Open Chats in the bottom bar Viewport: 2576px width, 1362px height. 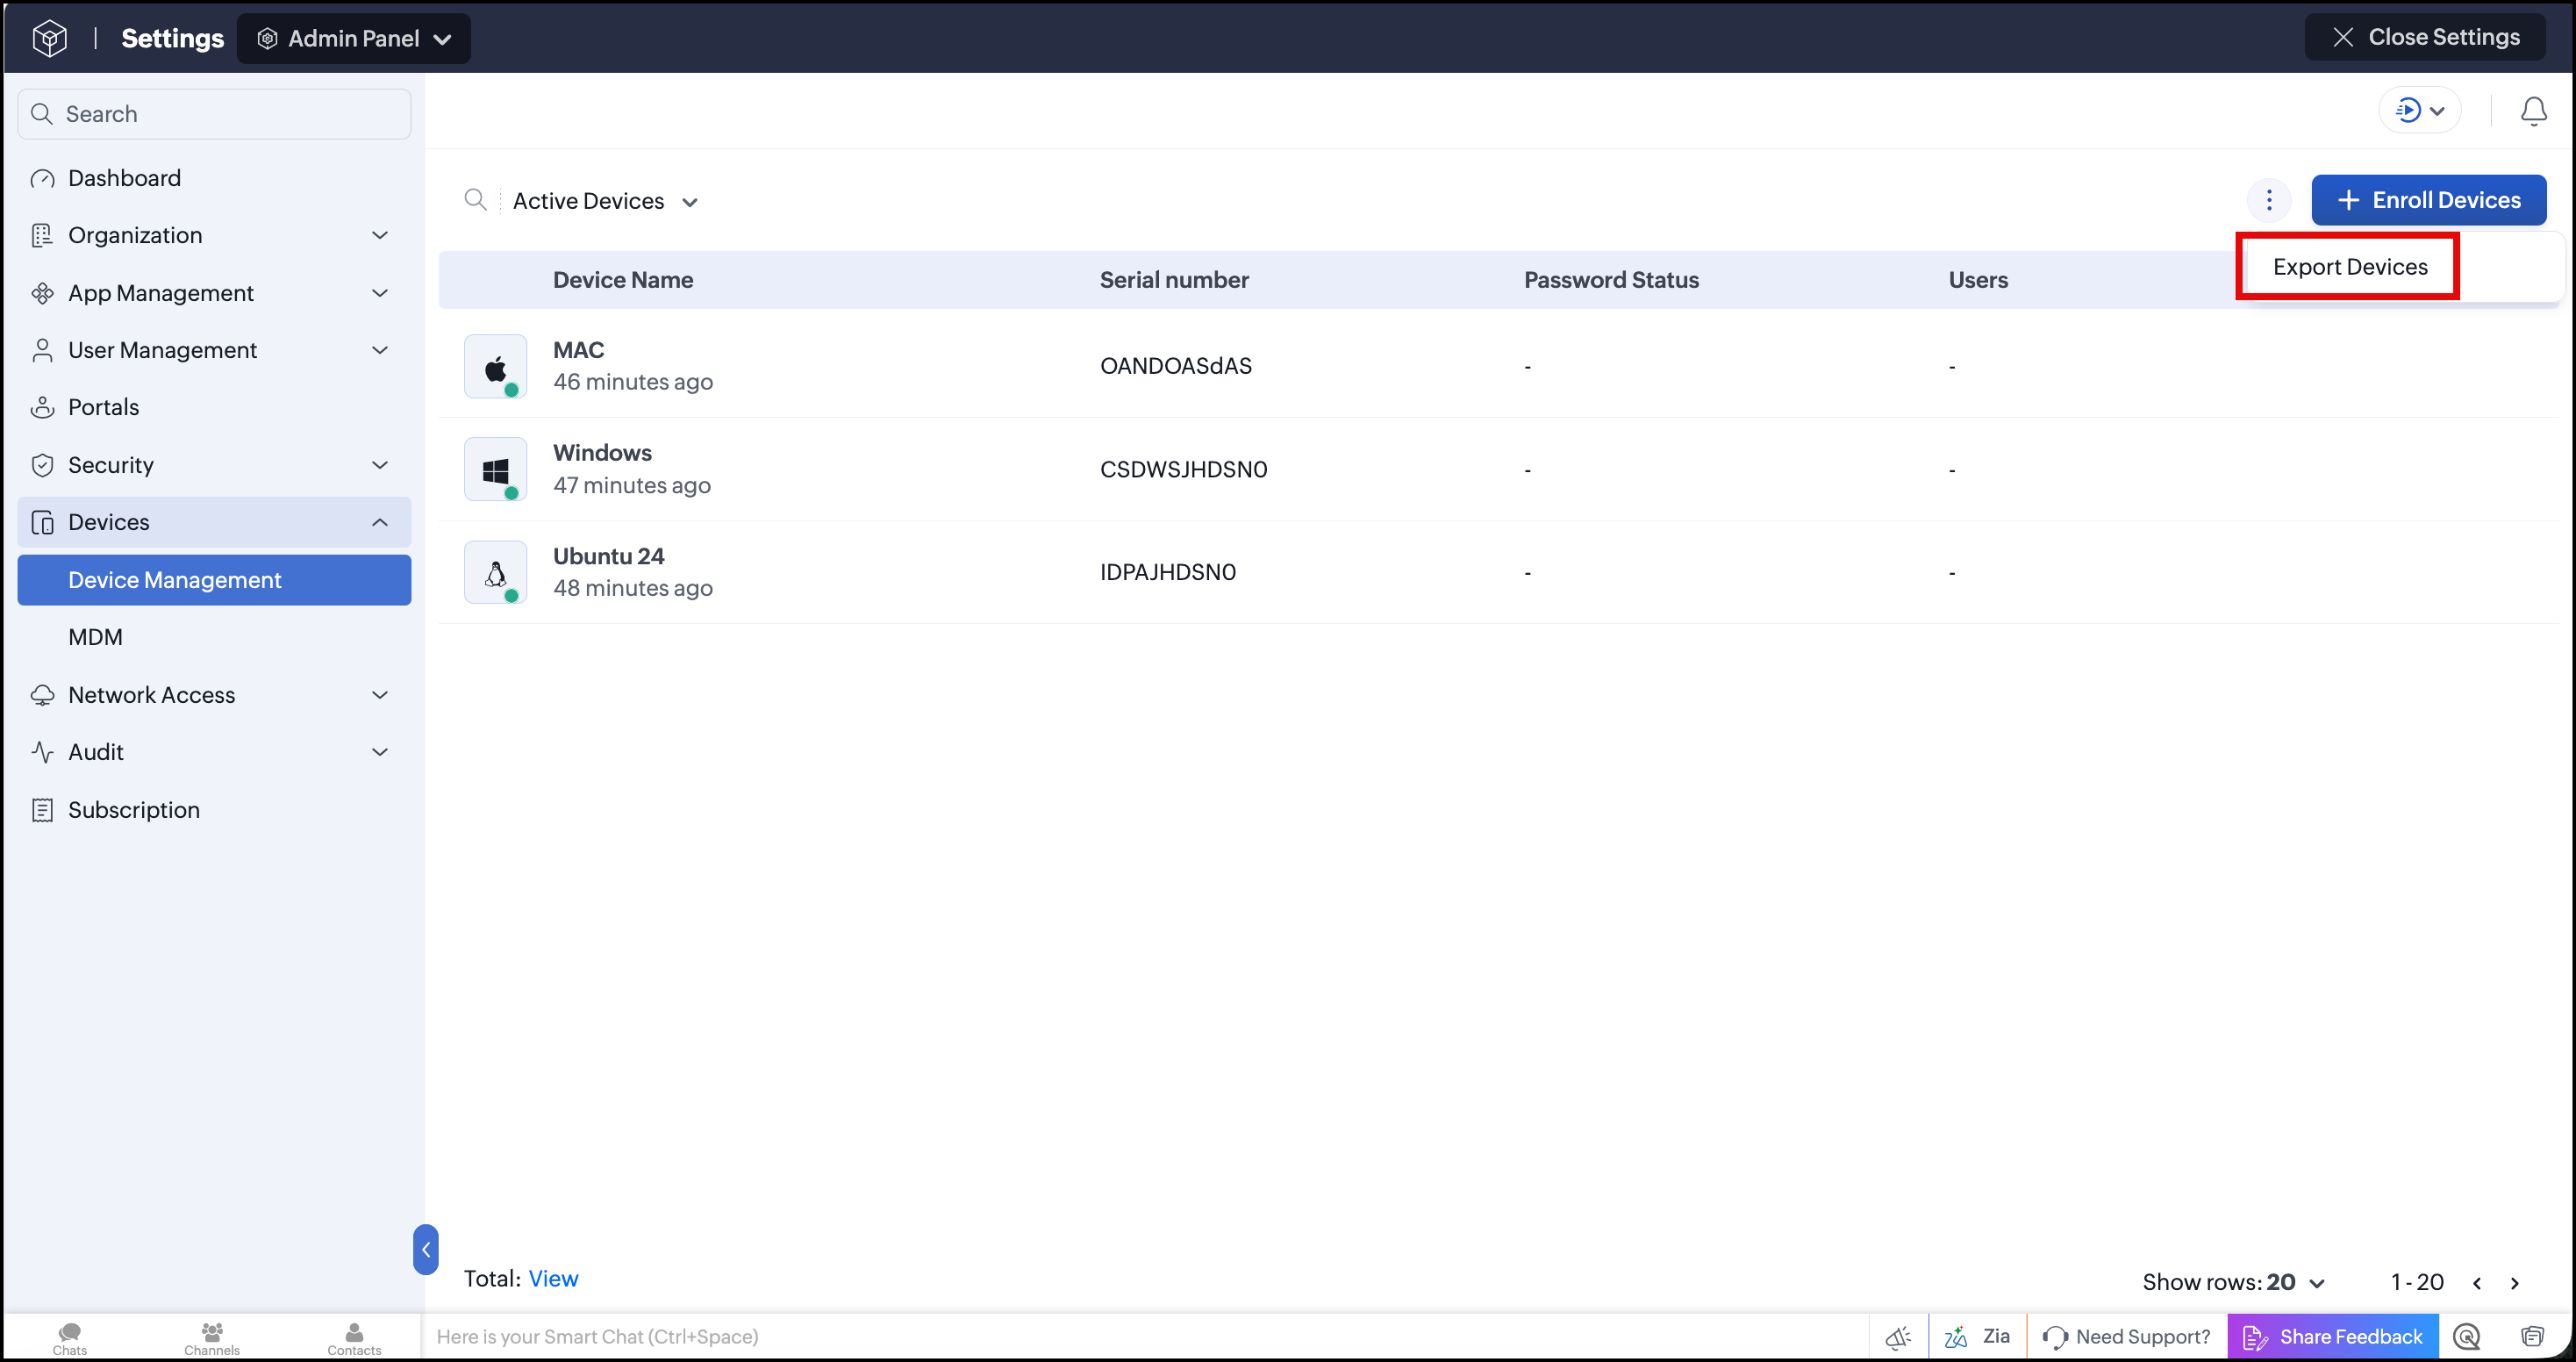click(70, 1338)
